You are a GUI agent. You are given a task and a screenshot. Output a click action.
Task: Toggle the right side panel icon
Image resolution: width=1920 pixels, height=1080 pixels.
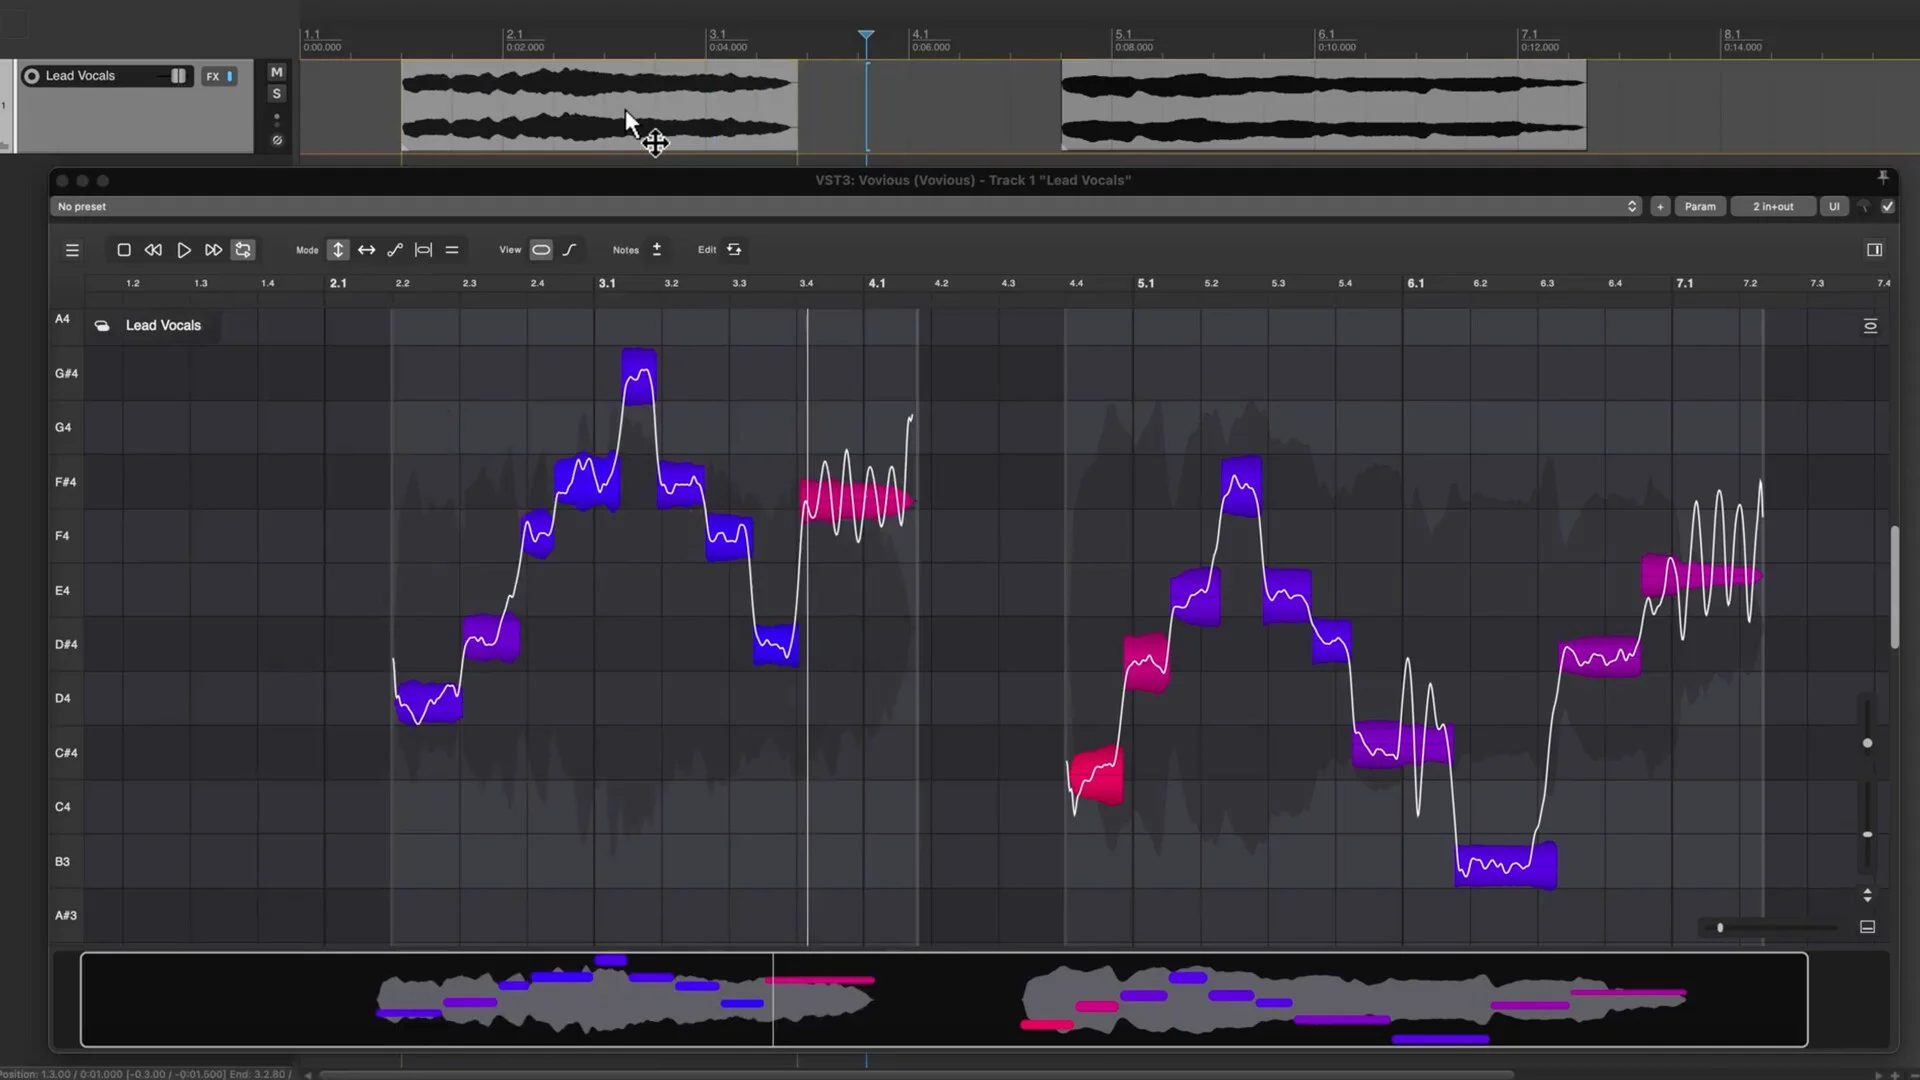click(x=1875, y=250)
